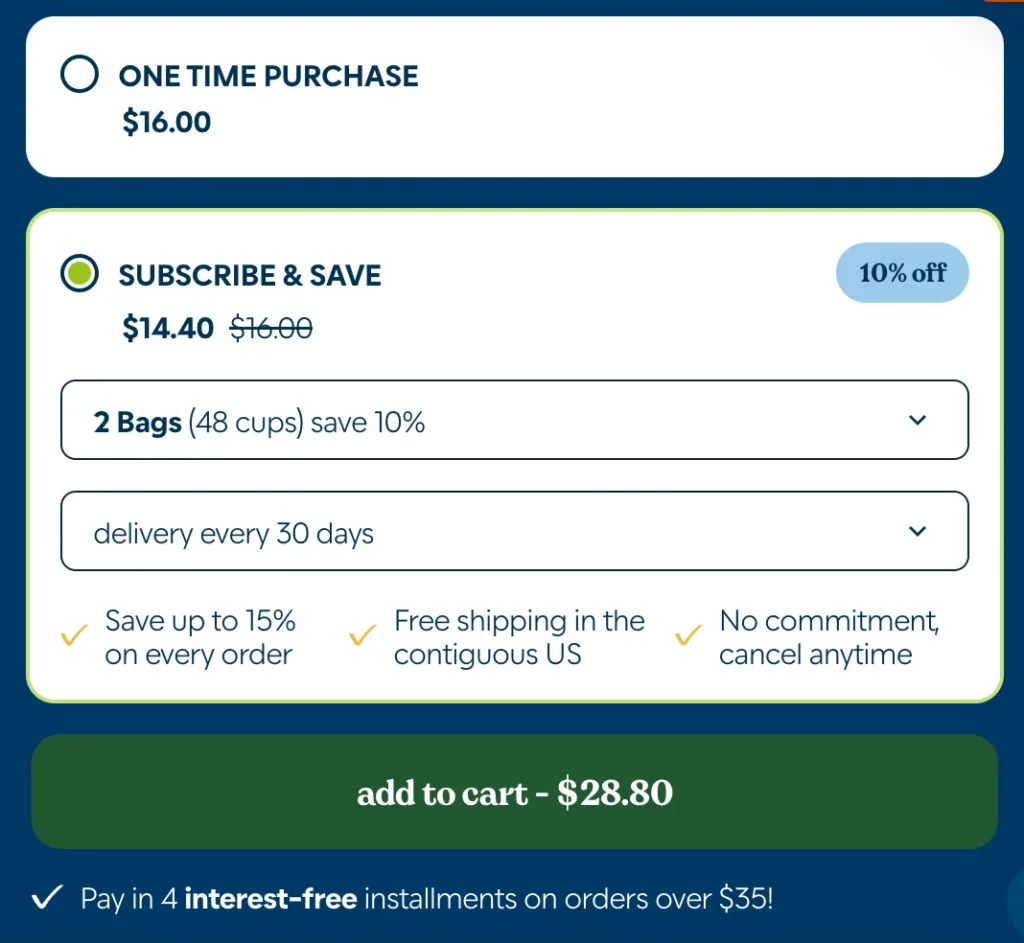1024x943 pixels.
Task: Click the green filled radio indicator for Subscribe & Save
Action: click(79, 272)
